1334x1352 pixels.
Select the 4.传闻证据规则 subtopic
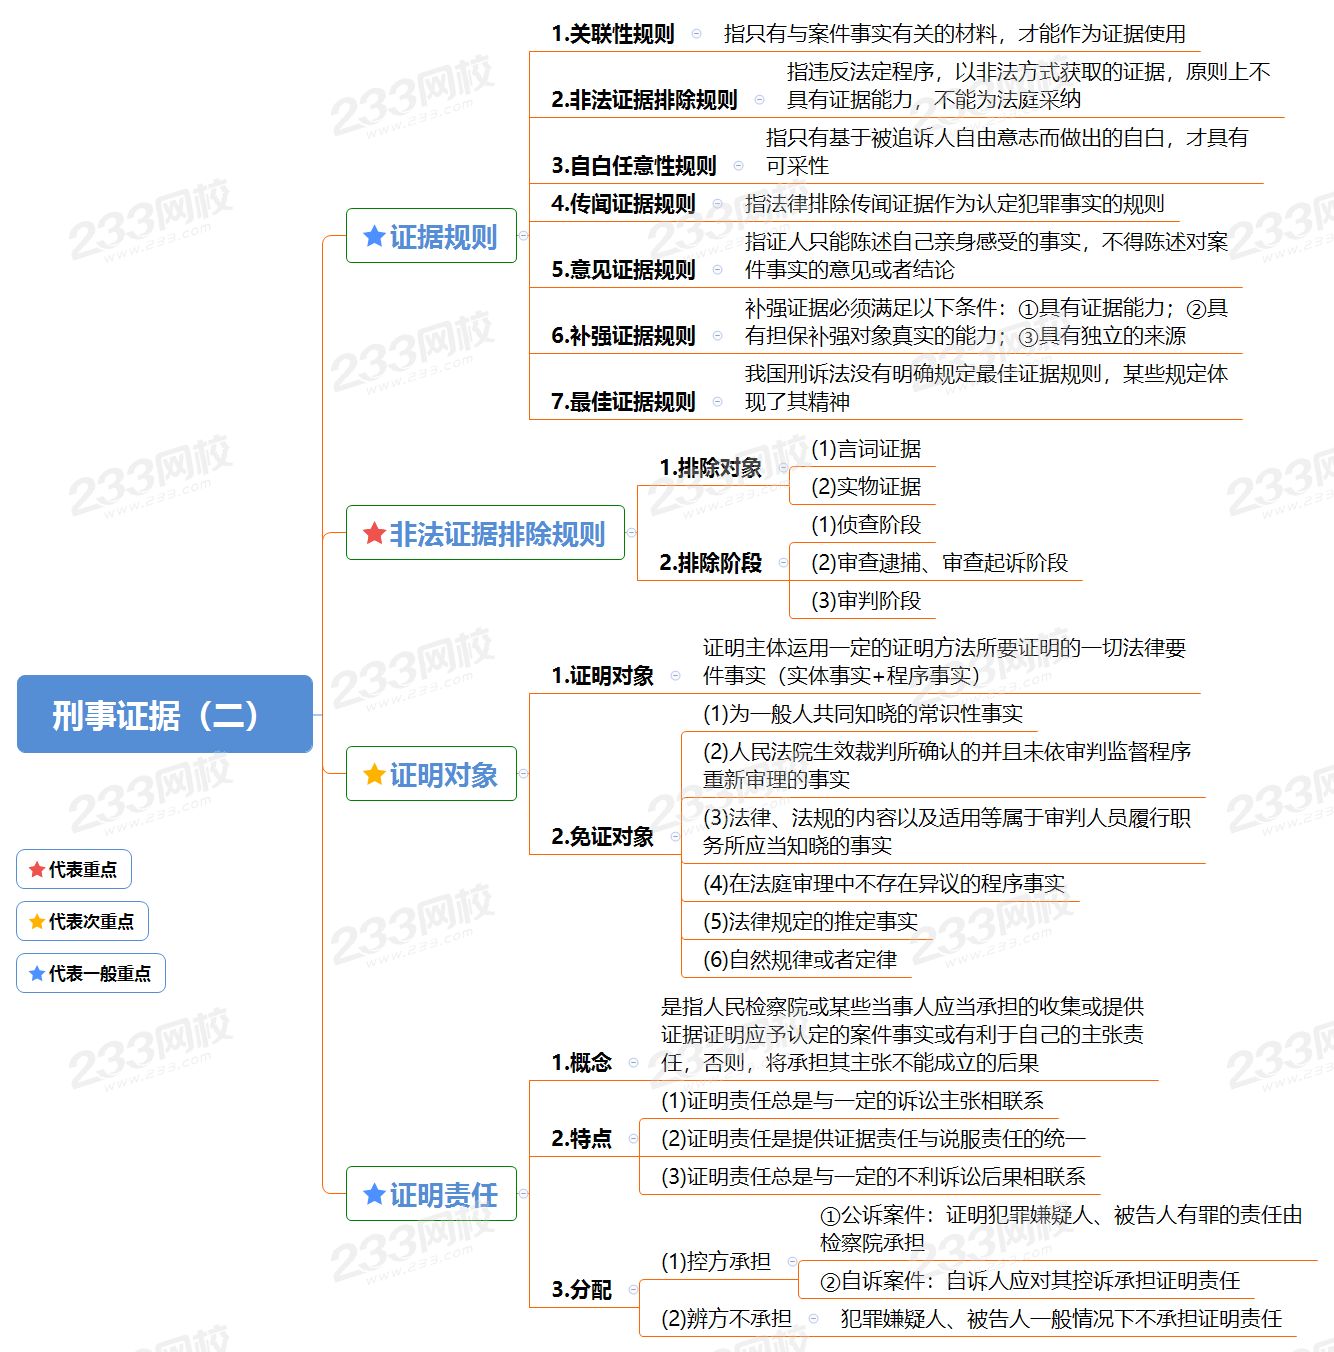click(623, 204)
